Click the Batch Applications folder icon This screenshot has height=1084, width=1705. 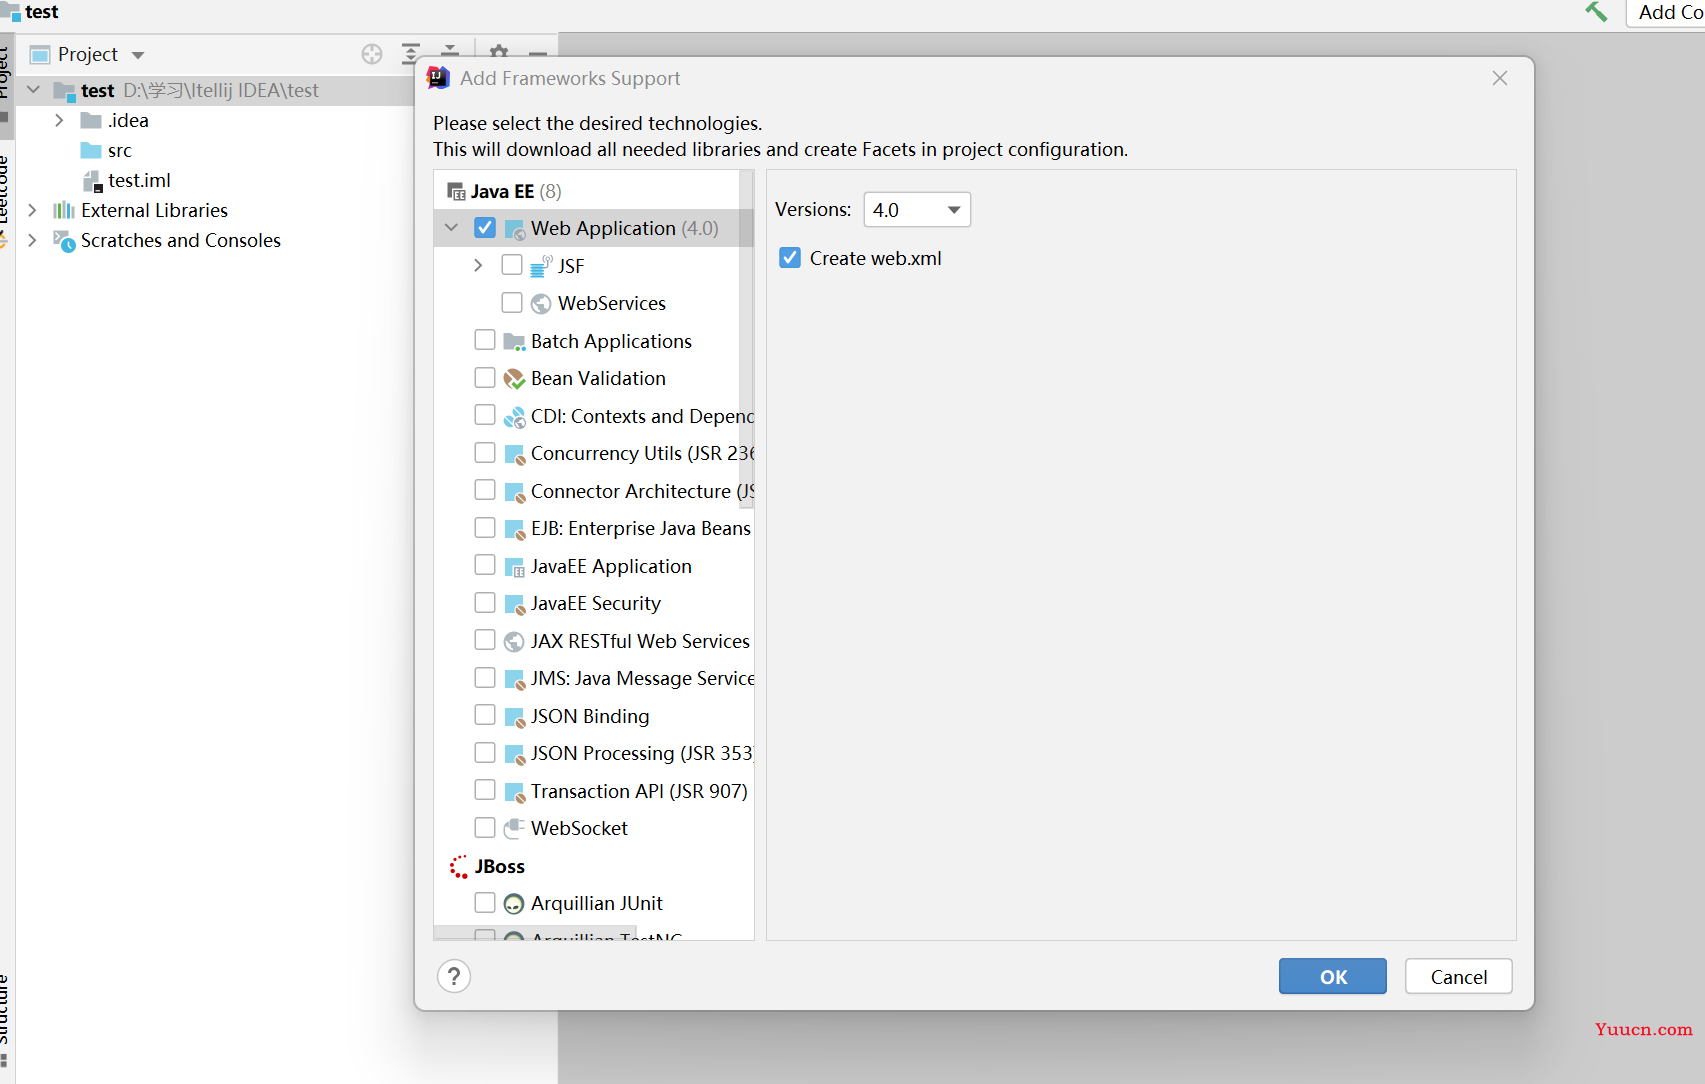515,342
